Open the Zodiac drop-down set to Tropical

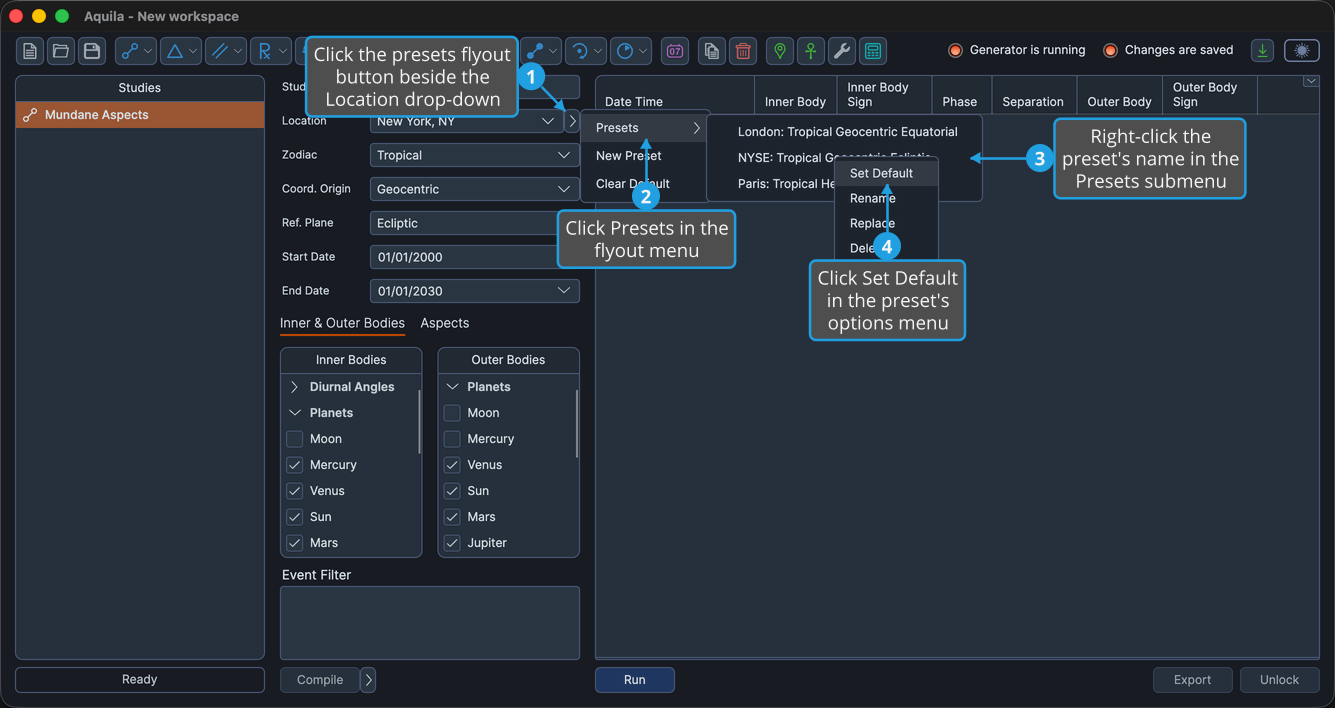[x=474, y=155]
